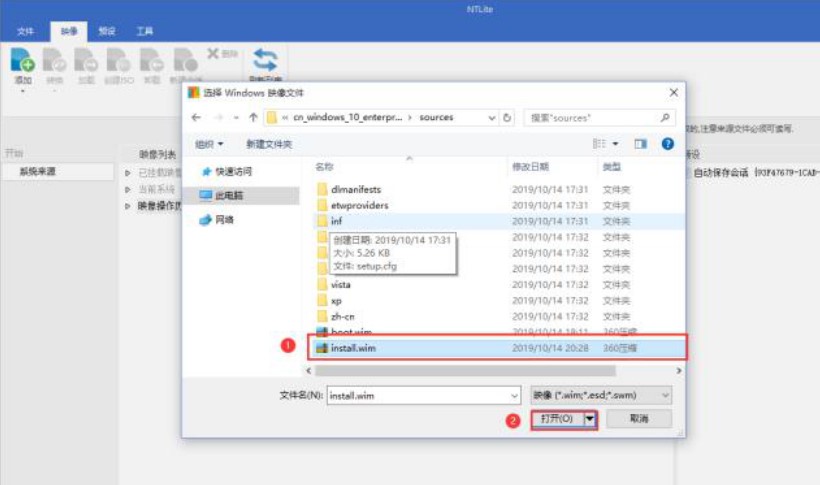Click the Add (添加) image icon in NTLite ribbon
This screenshot has width=820, height=485.
click(x=22, y=61)
